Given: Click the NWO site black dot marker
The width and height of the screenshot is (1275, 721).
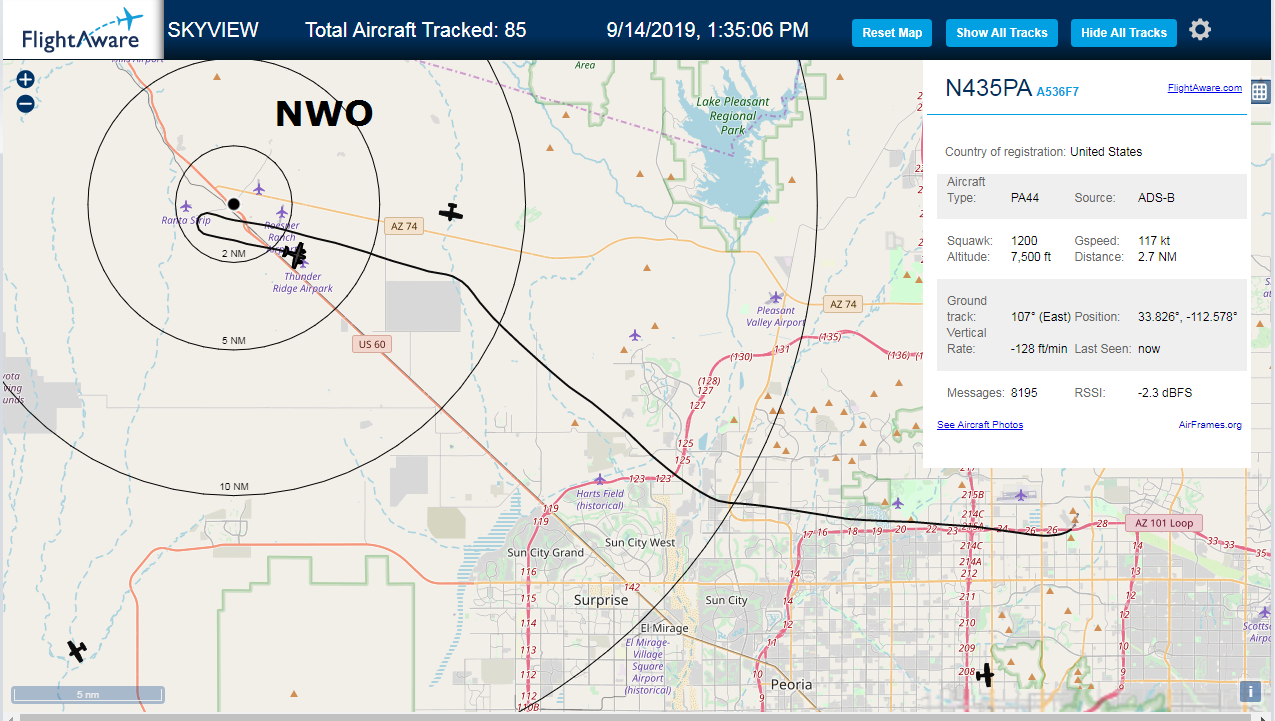Looking at the screenshot, I should 233,204.
